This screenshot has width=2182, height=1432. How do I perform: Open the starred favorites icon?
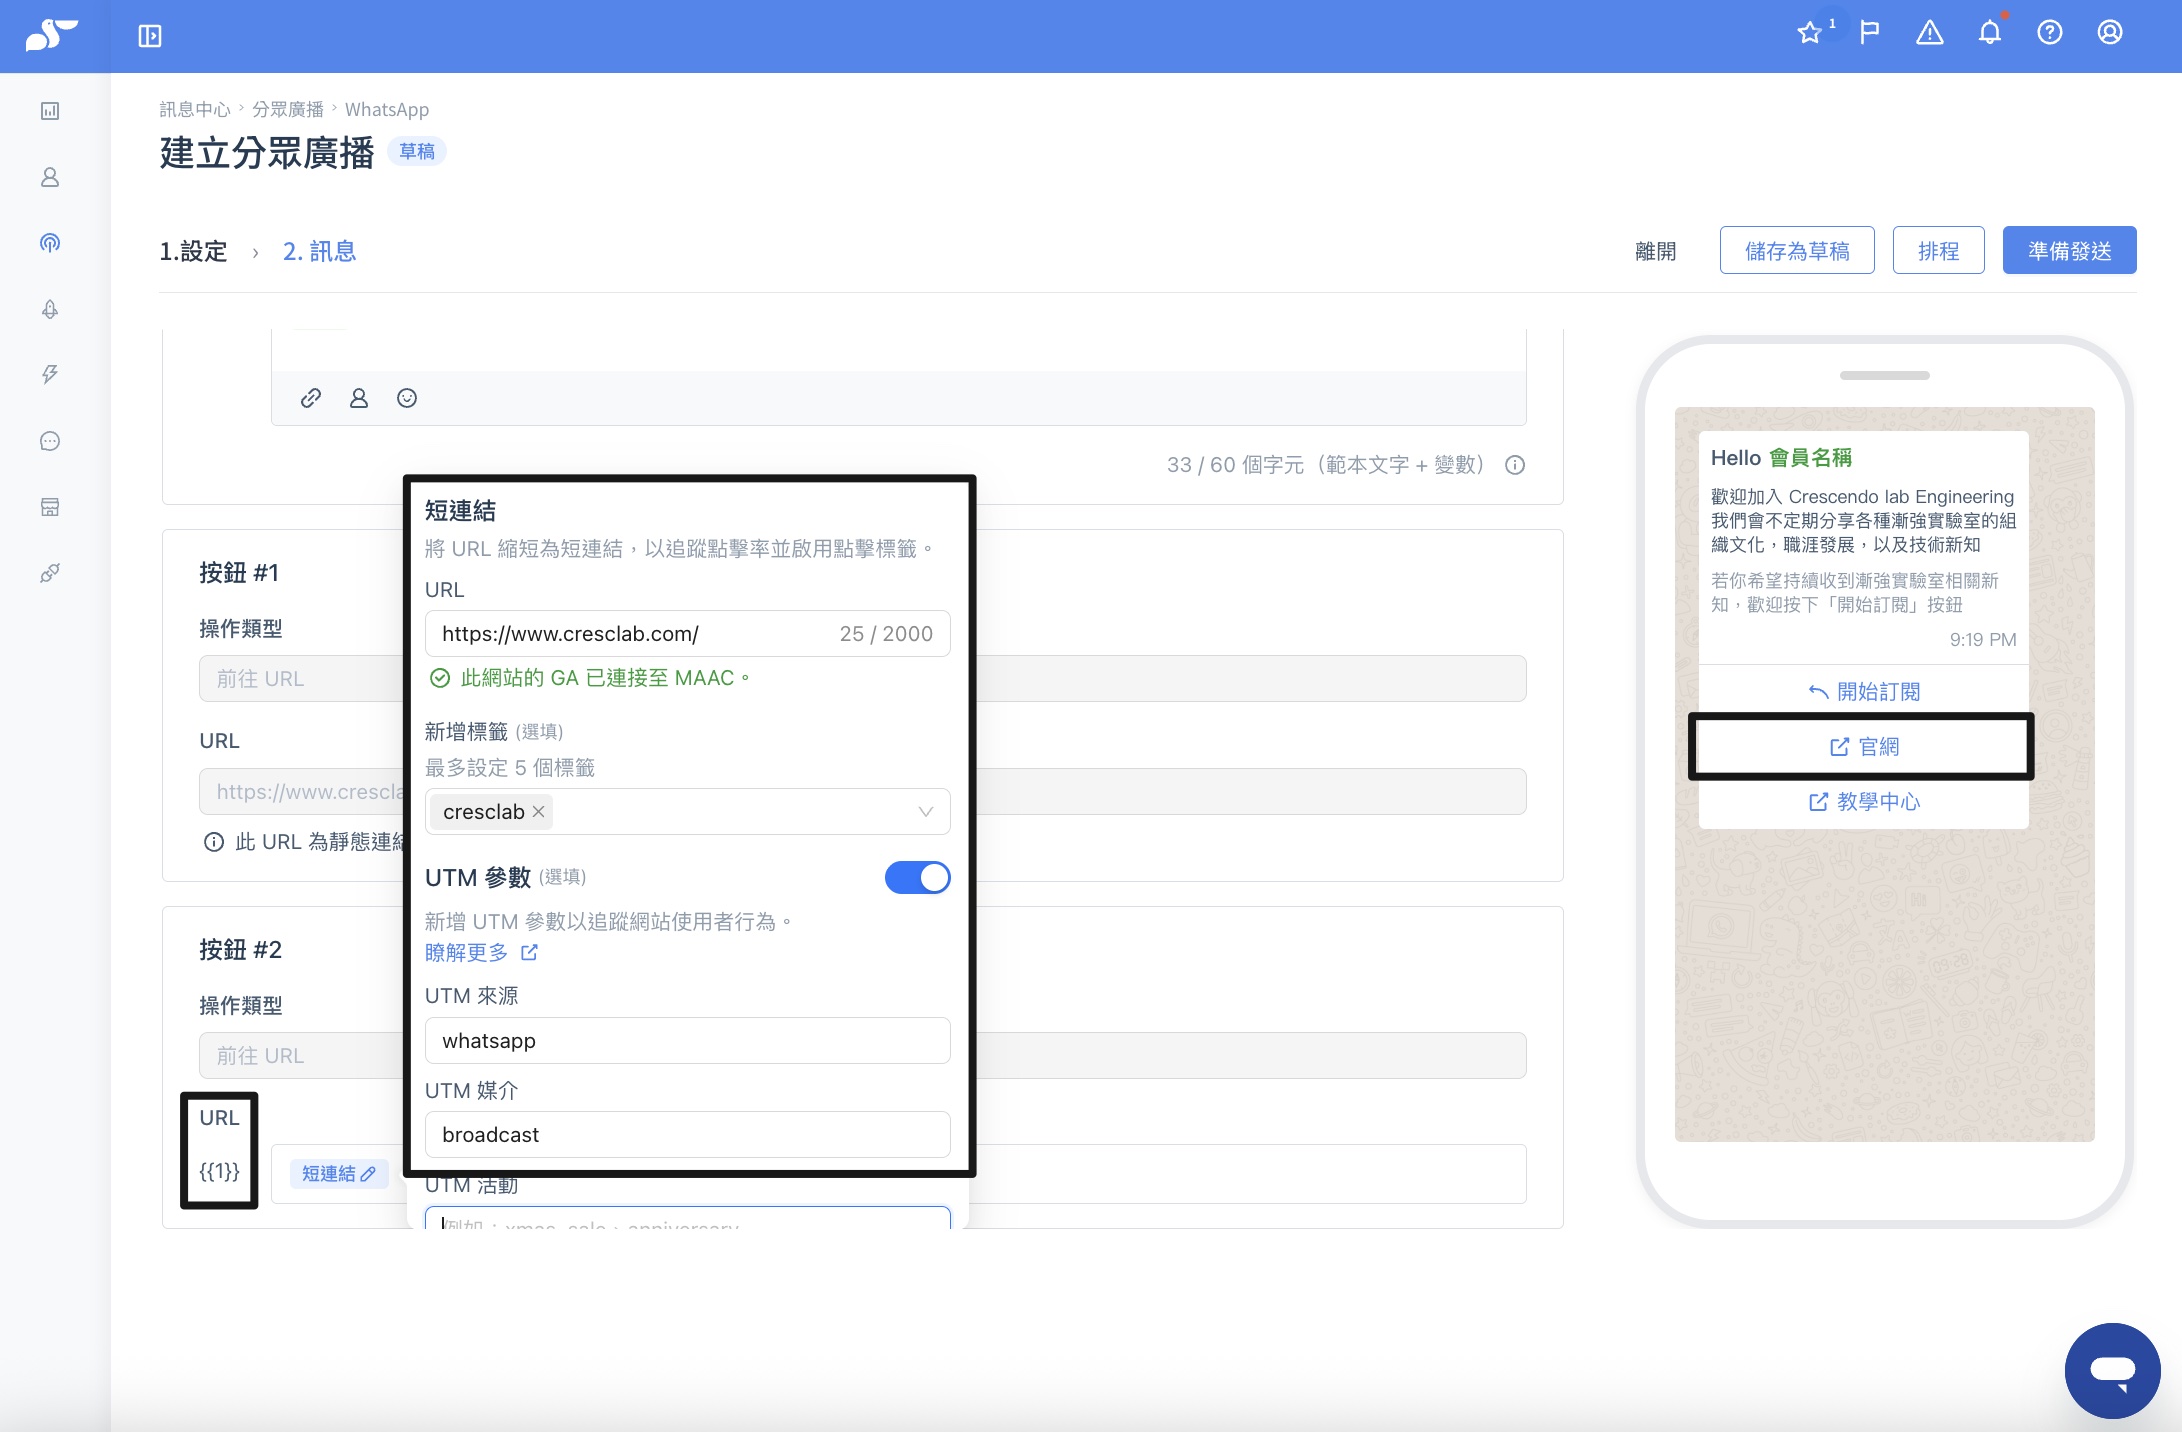click(1809, 33)
